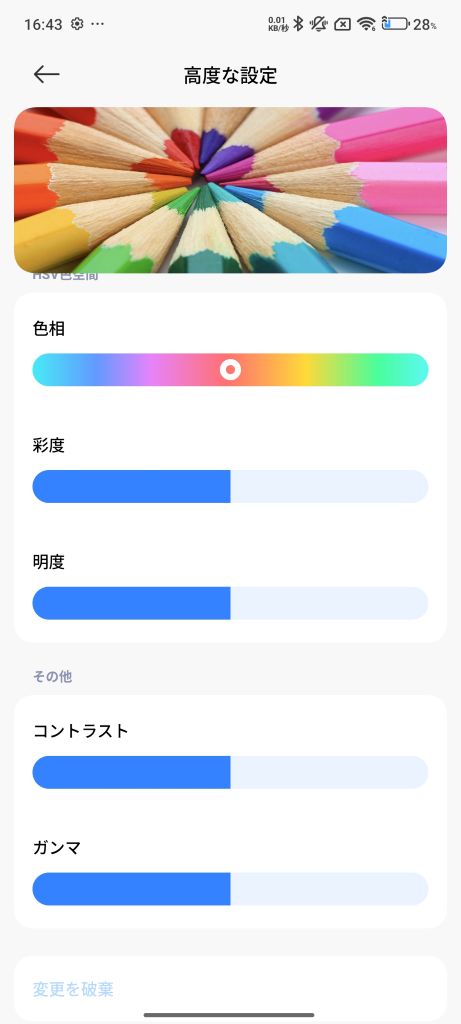The width and height of the screenshot is (461, 1024).
Task: Pick the yellow area on 色相 bar
Action: tap(304, 370)
